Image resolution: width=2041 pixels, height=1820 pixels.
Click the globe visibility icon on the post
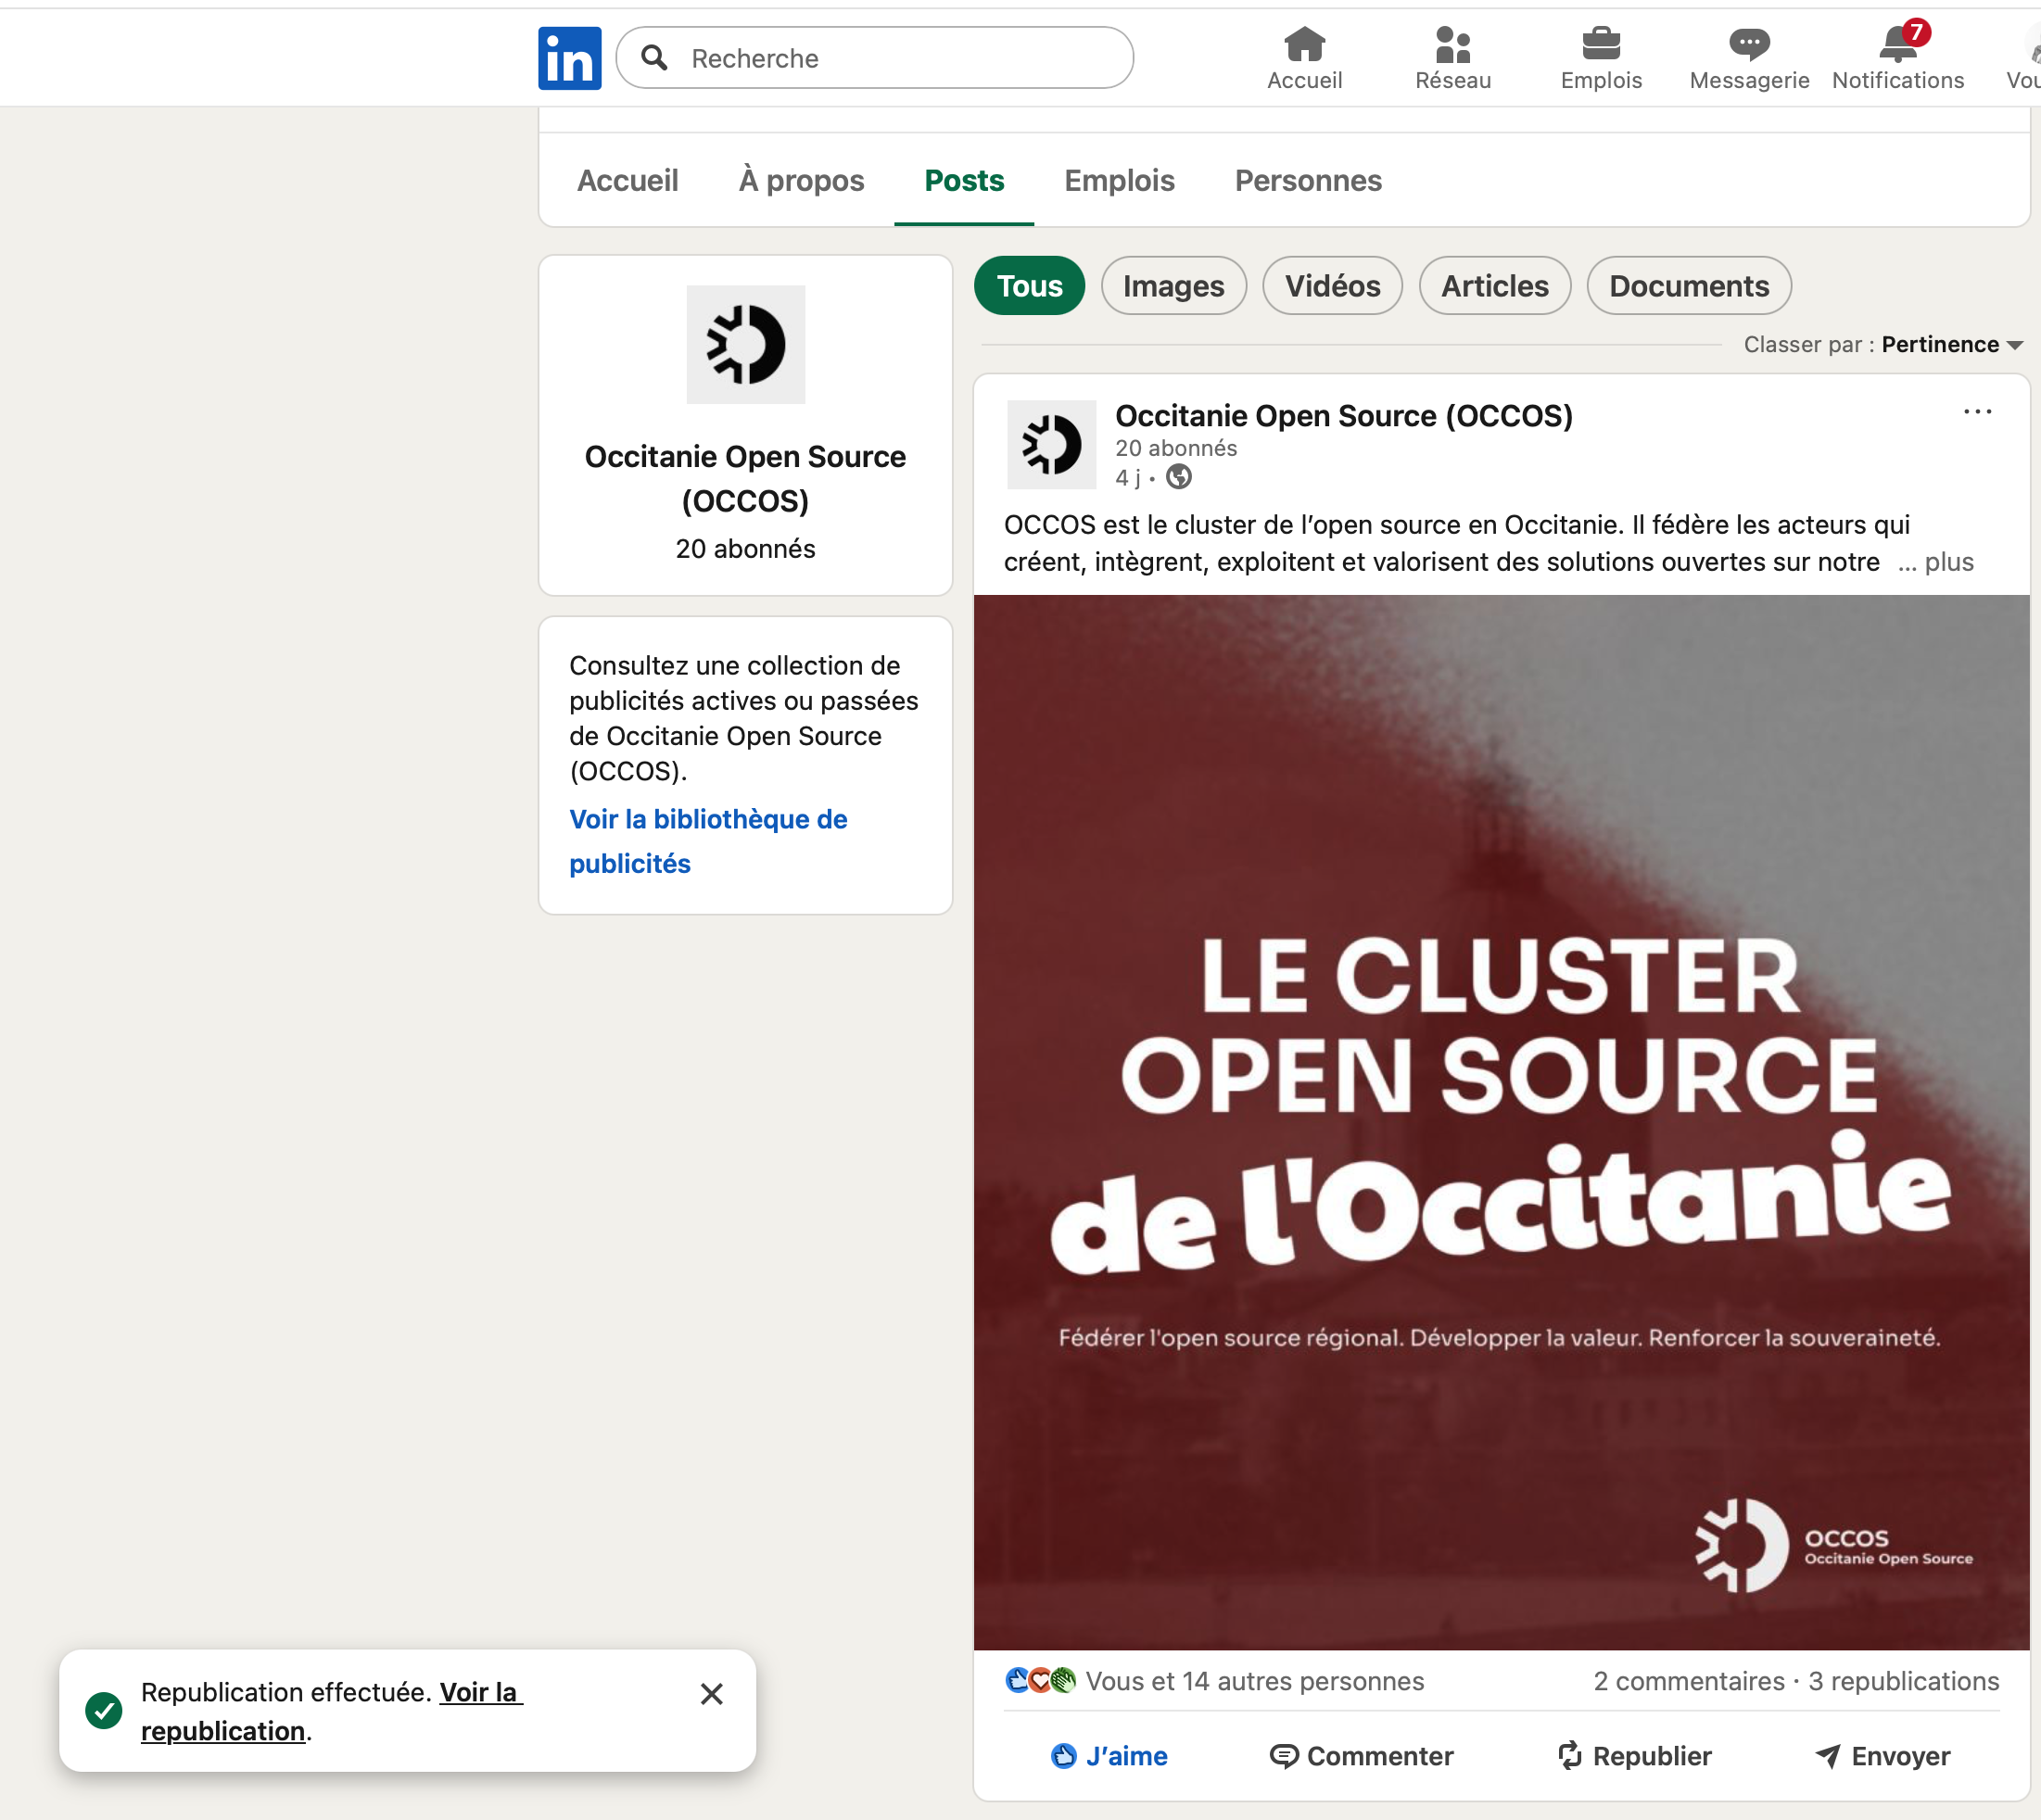click(x=1179, y=477)
